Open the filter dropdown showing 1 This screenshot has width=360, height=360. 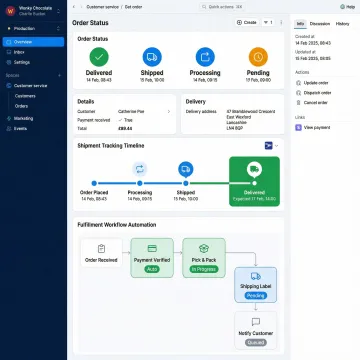268,22
